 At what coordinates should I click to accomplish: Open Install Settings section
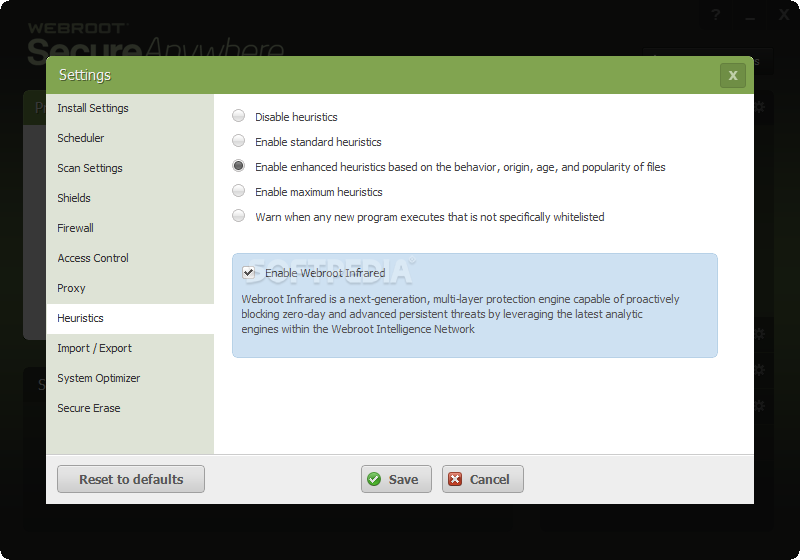coord(130,108)
